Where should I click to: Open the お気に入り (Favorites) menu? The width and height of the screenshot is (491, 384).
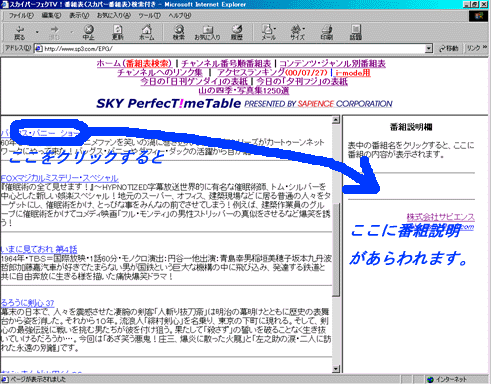coord(114,15)
